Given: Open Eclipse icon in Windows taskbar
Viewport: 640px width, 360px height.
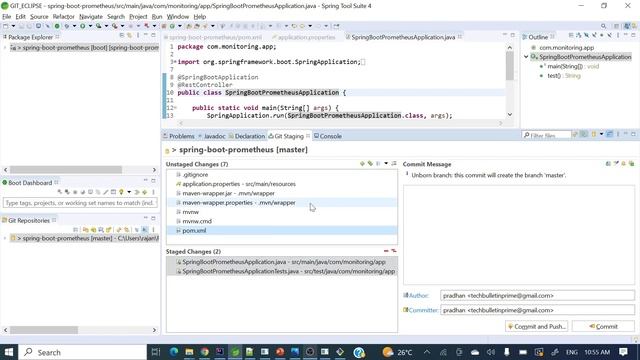Looking at the screenshot, I should 235,351.
